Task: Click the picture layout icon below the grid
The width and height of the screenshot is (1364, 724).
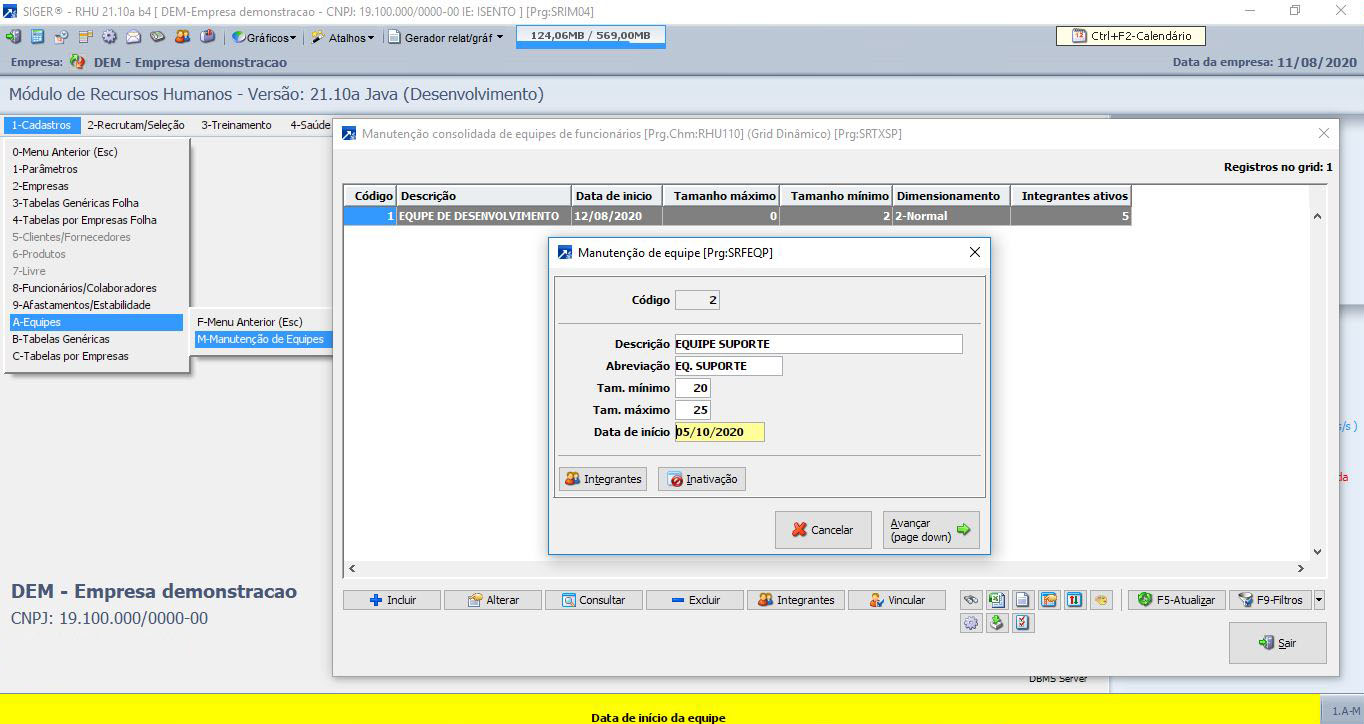Action: click(x=1049, y=600)
